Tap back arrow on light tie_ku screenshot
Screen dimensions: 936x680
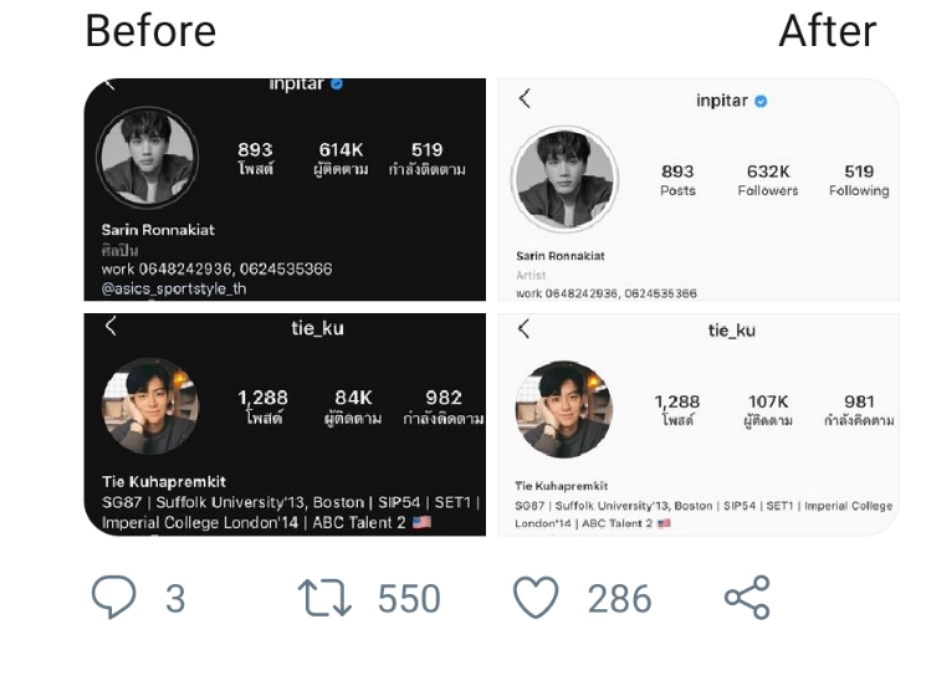pyautogui.click(x=524, y=328)
